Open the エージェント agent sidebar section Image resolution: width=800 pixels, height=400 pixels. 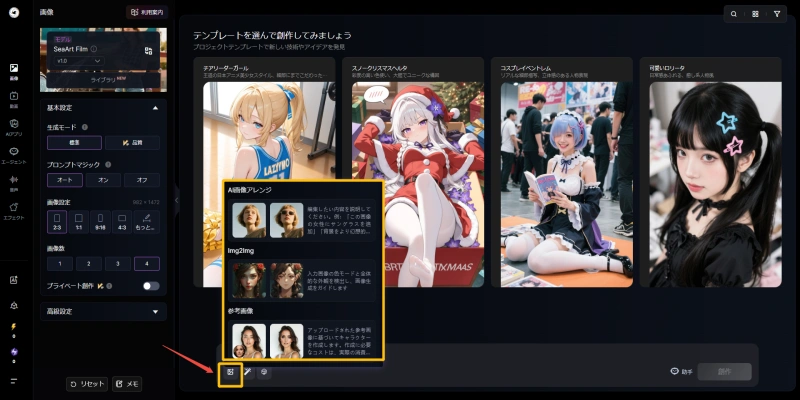14,155
